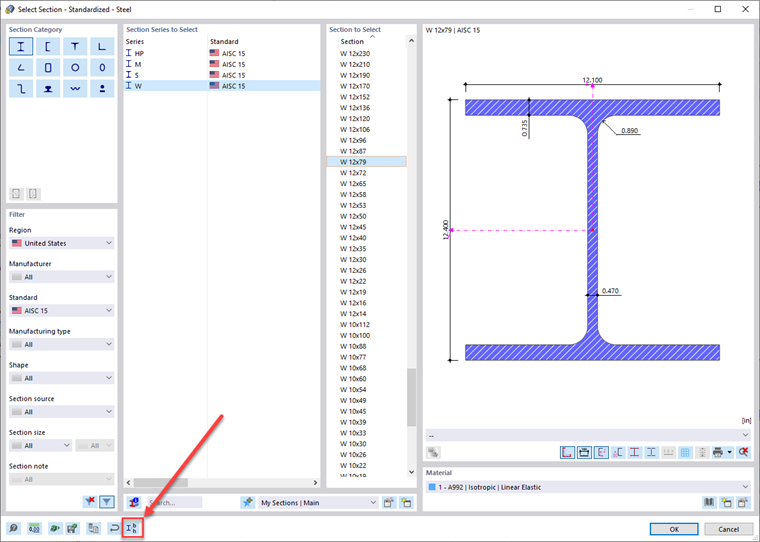Select section W 12x96
Image resolution: width=760 pixels, height=542 pixels.
367,140
